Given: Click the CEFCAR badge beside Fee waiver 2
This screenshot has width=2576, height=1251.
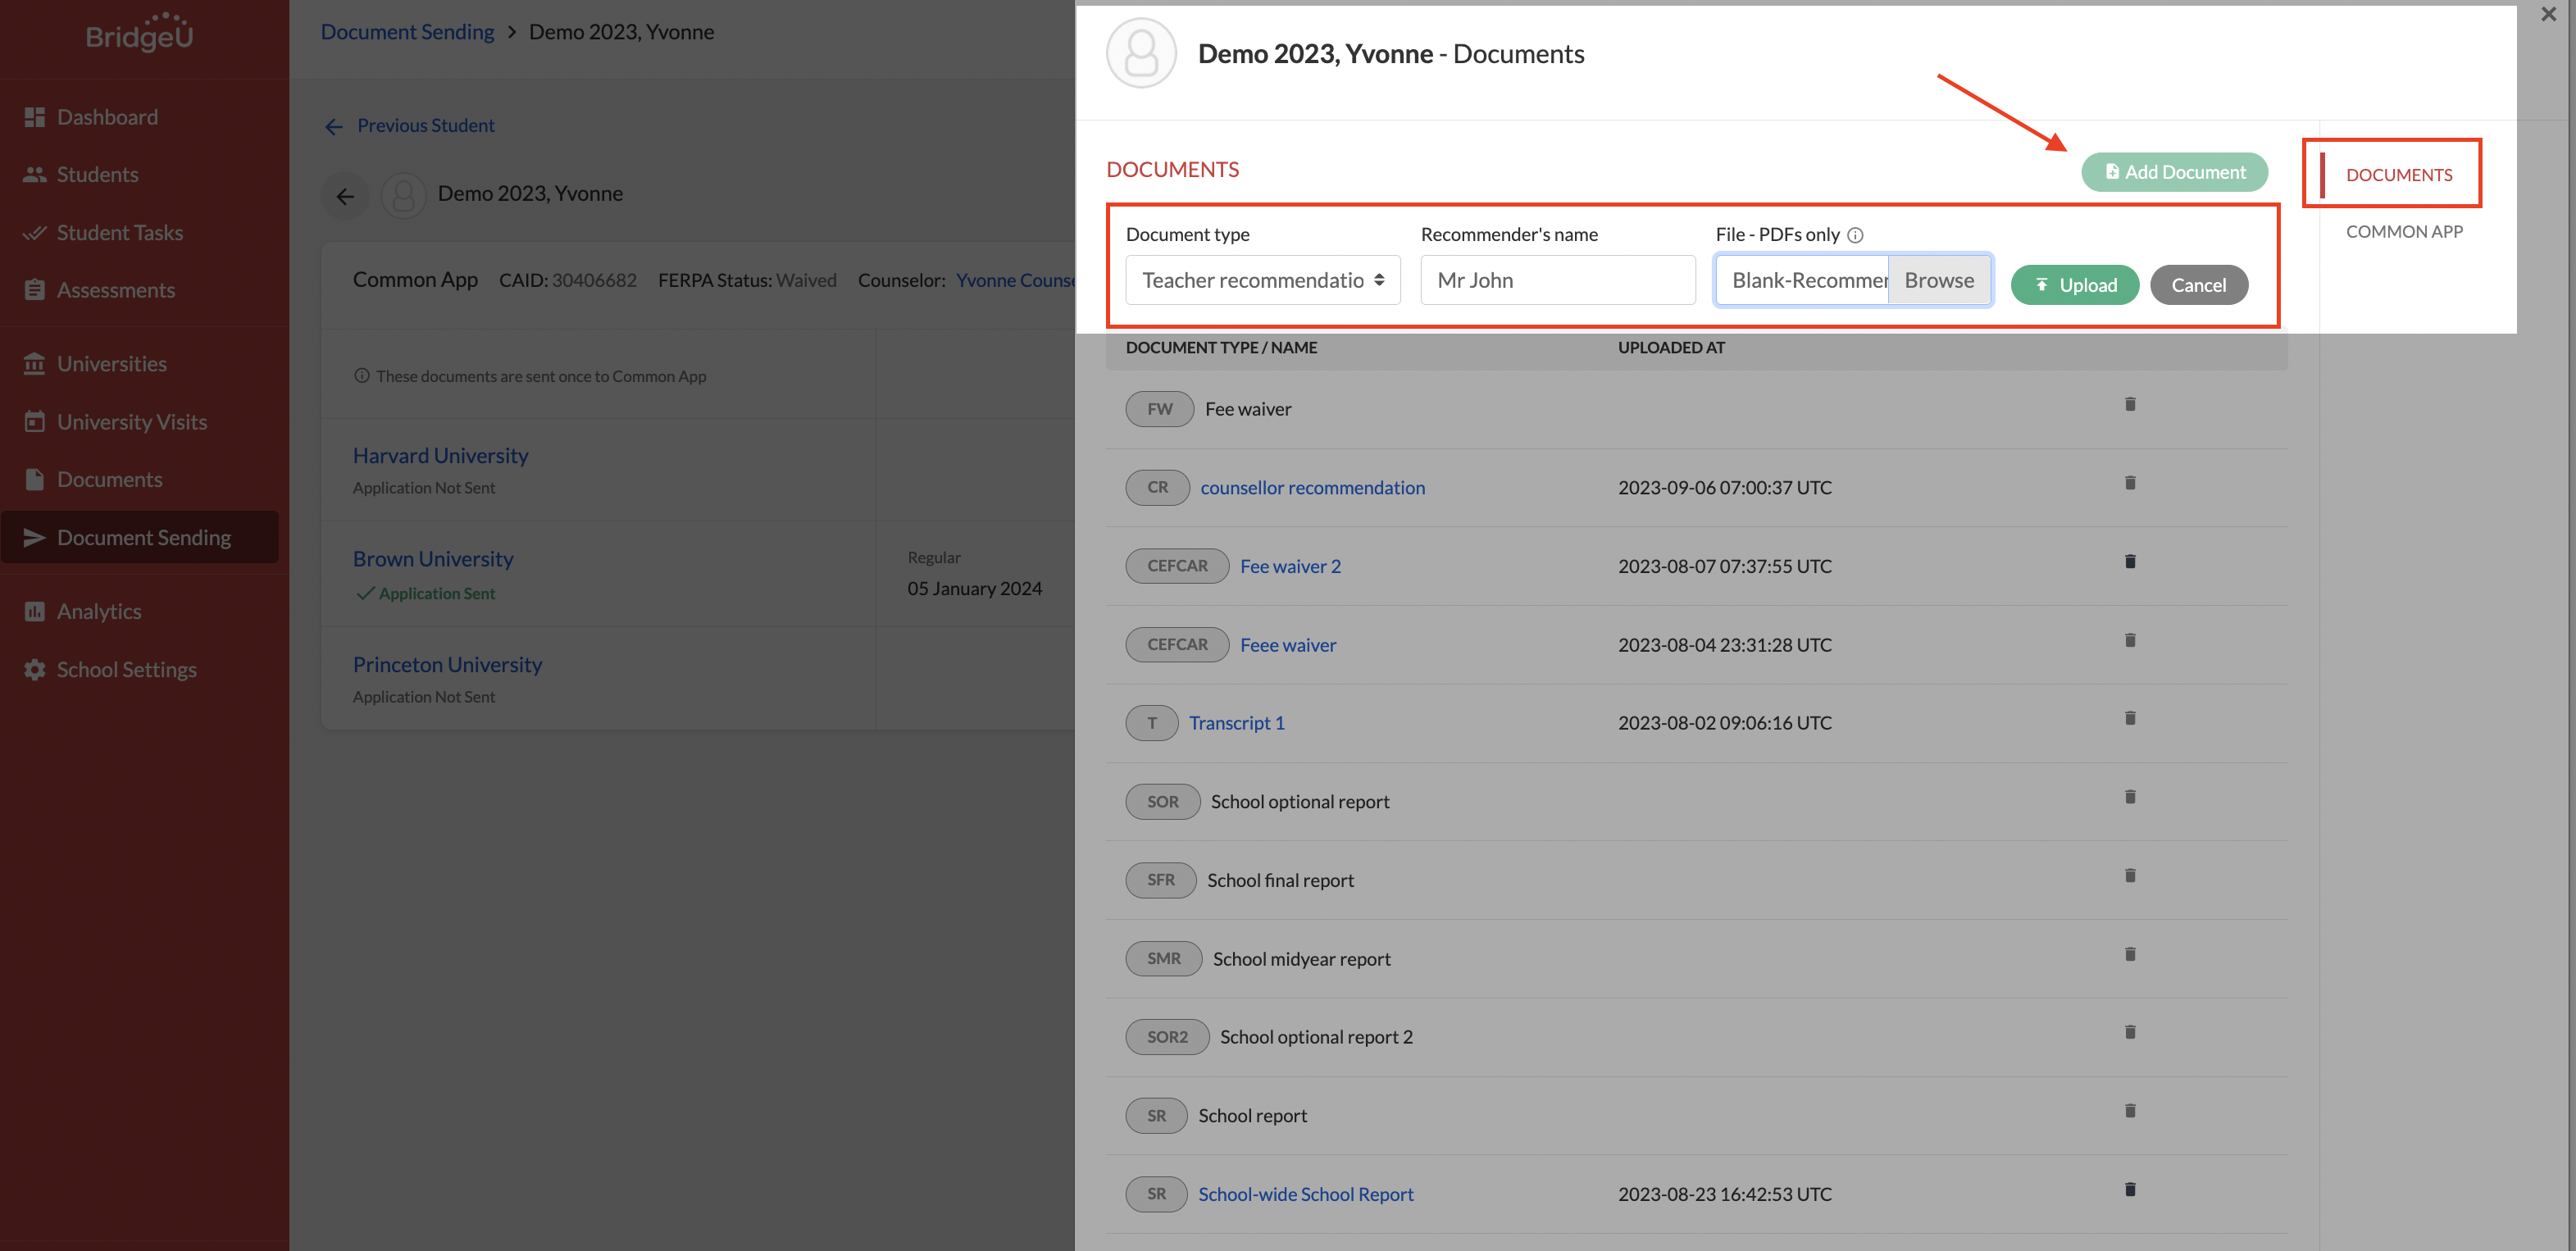Looking at the screenshot, I should click(1177, 566).
